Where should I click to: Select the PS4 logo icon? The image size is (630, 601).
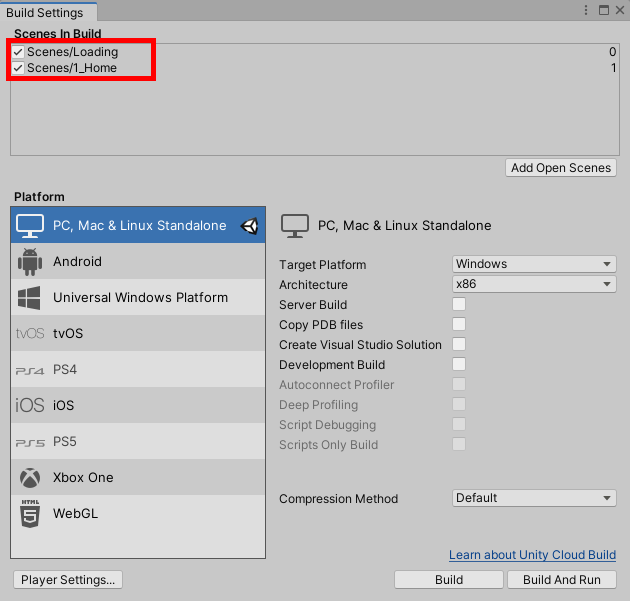30,370
